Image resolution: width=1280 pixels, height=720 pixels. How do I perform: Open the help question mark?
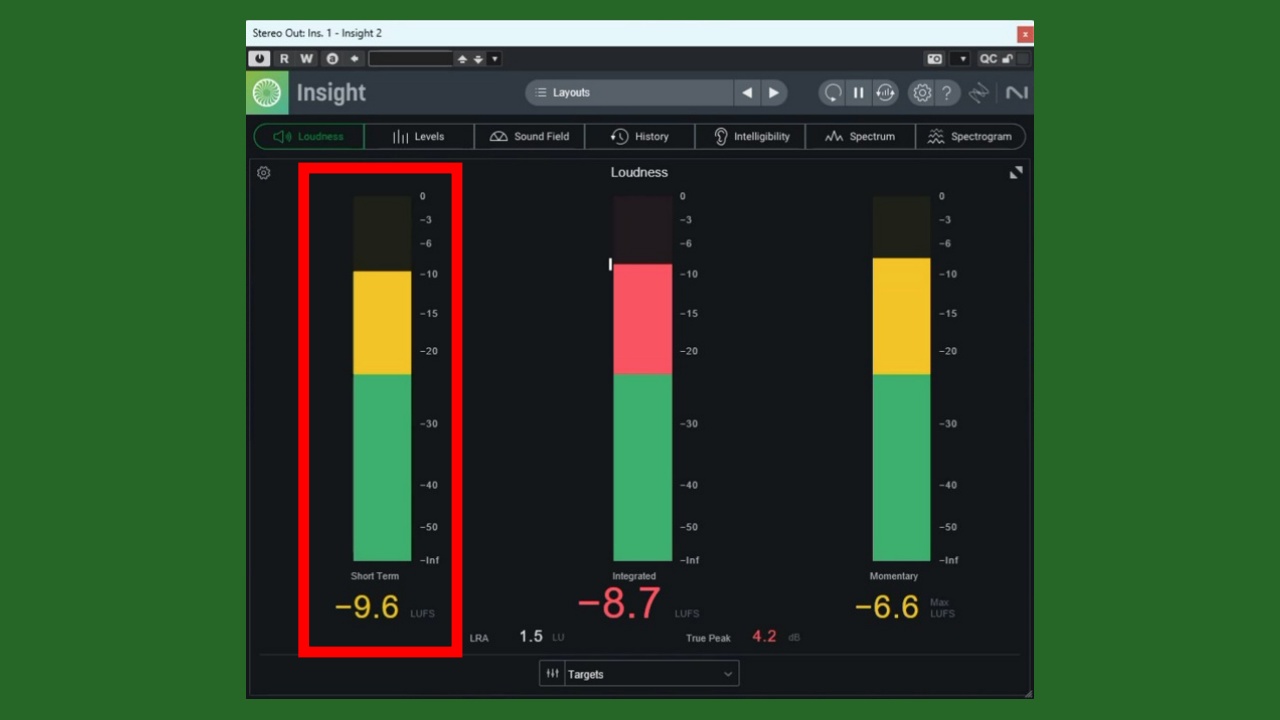946,93
